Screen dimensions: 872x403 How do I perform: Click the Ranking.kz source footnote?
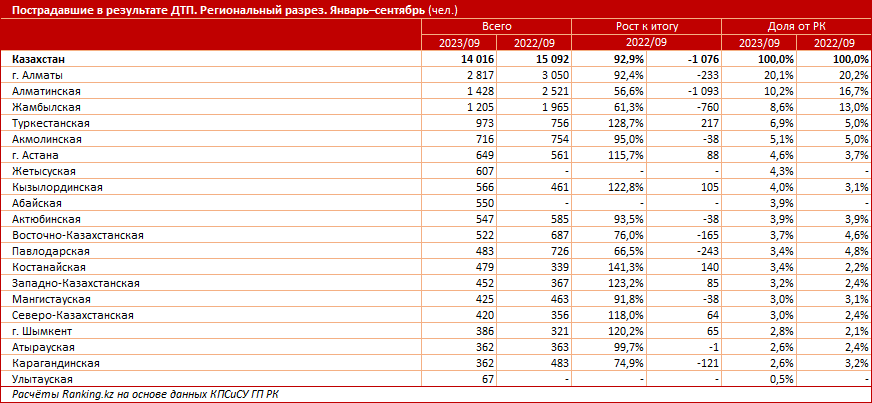[145, 395]
